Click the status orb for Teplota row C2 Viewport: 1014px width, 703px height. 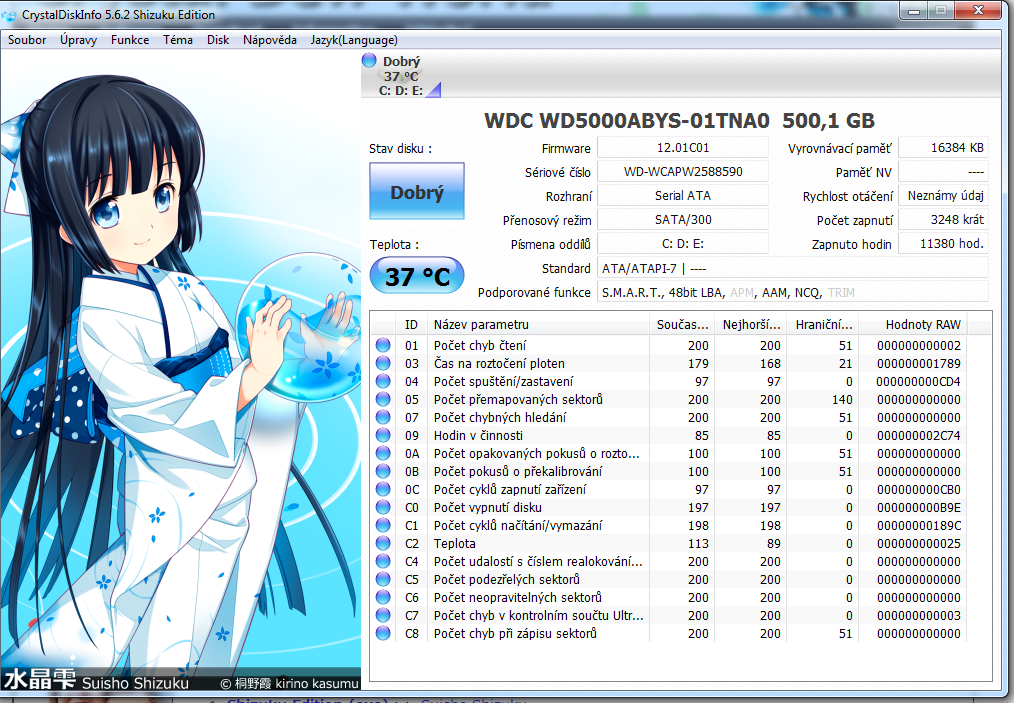pos(383,544)
